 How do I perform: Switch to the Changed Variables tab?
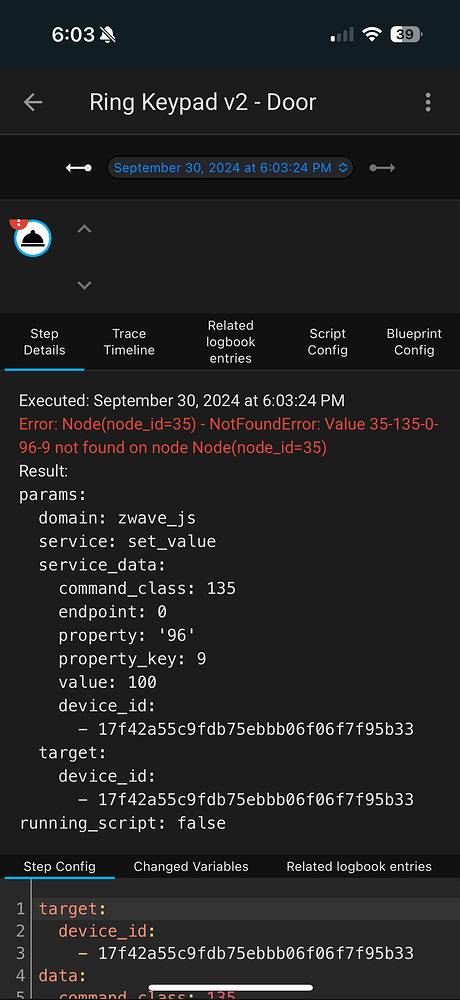click(x=191, y=867)
